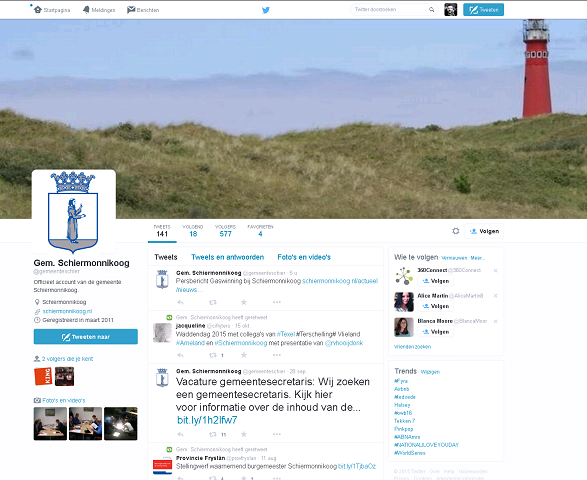This screenshot has height=480, width=587.
Task: Open the bit.ly/1h2lfw7 link
Action: 207,420
